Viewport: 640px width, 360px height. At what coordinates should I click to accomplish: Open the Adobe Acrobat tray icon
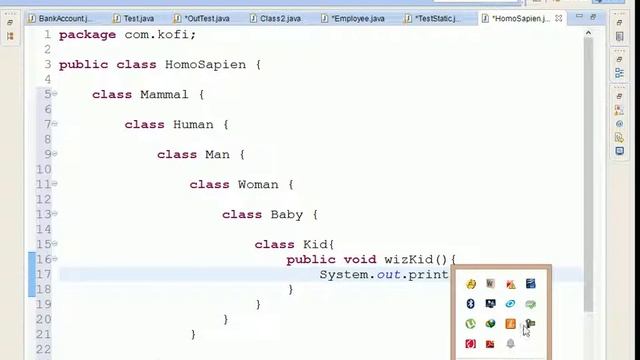[x=490, y=344]
